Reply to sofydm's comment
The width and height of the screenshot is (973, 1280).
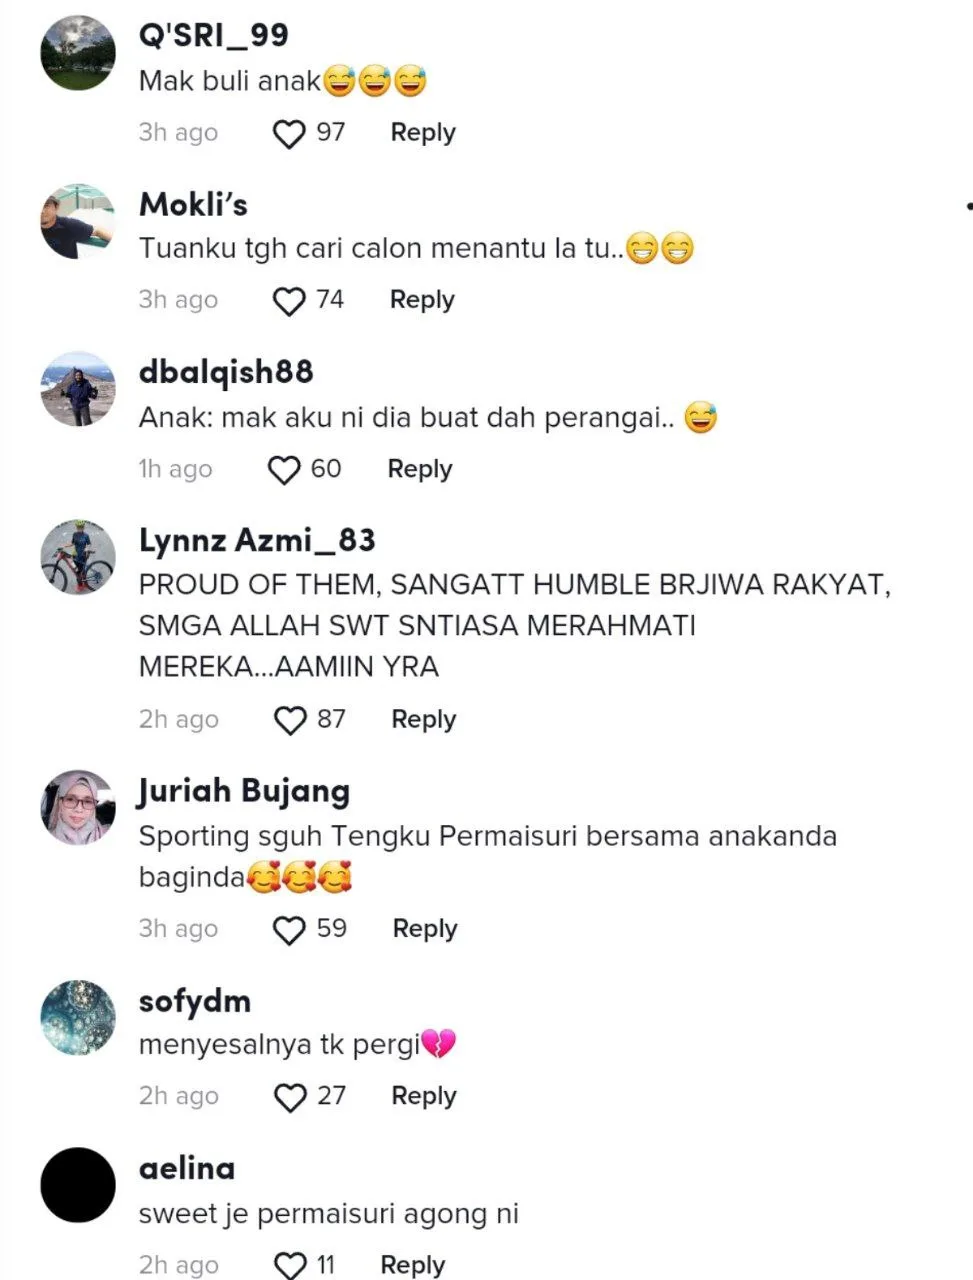click(424, 1096)
